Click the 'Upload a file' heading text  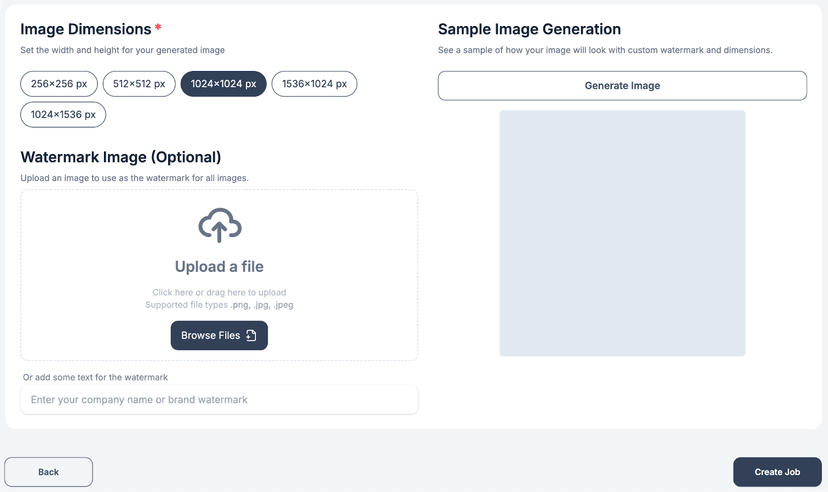tap(219, 267)
